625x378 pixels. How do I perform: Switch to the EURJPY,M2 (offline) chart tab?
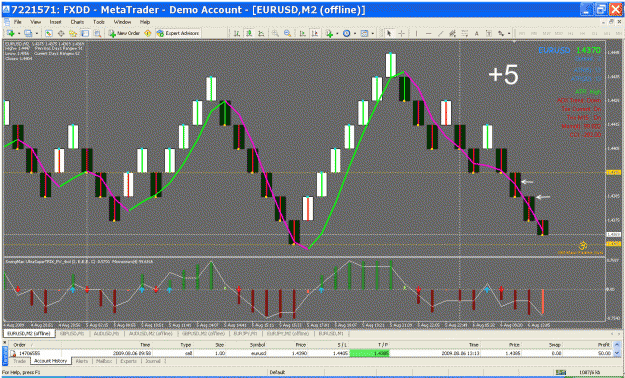point(288,333)
